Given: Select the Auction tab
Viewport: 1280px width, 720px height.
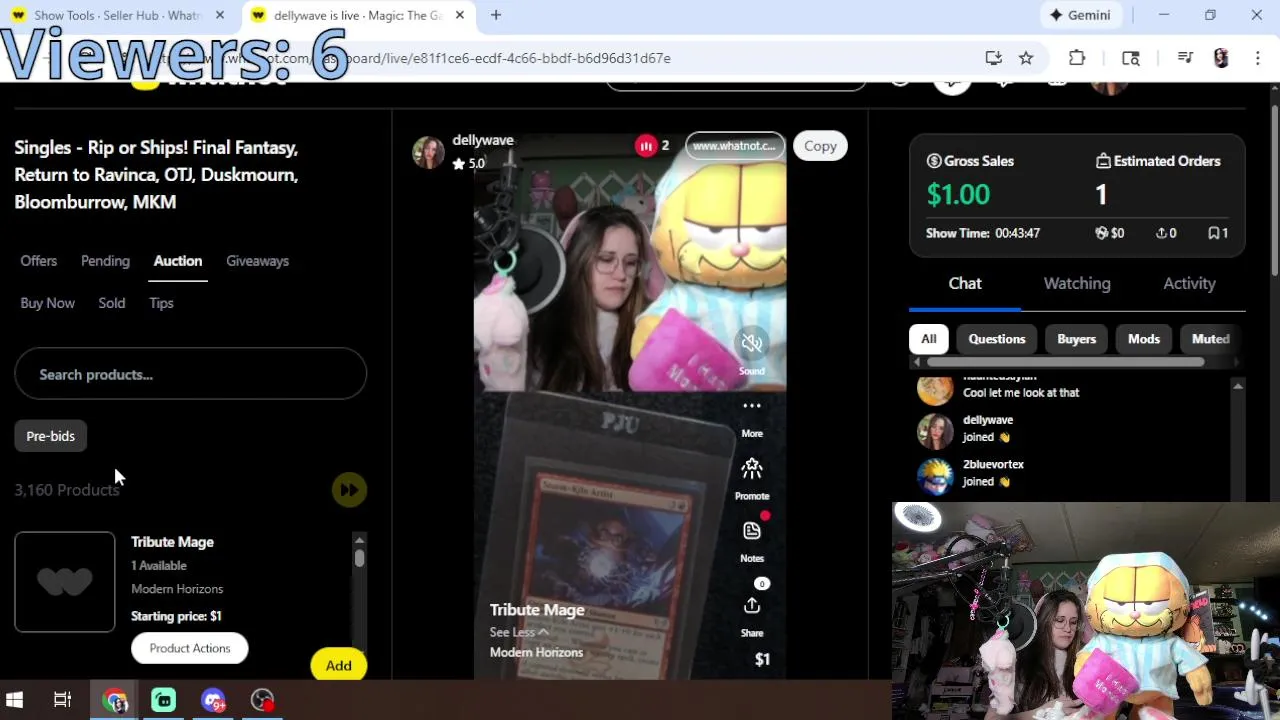Looking at the screenshot, I should click(178, 261).
